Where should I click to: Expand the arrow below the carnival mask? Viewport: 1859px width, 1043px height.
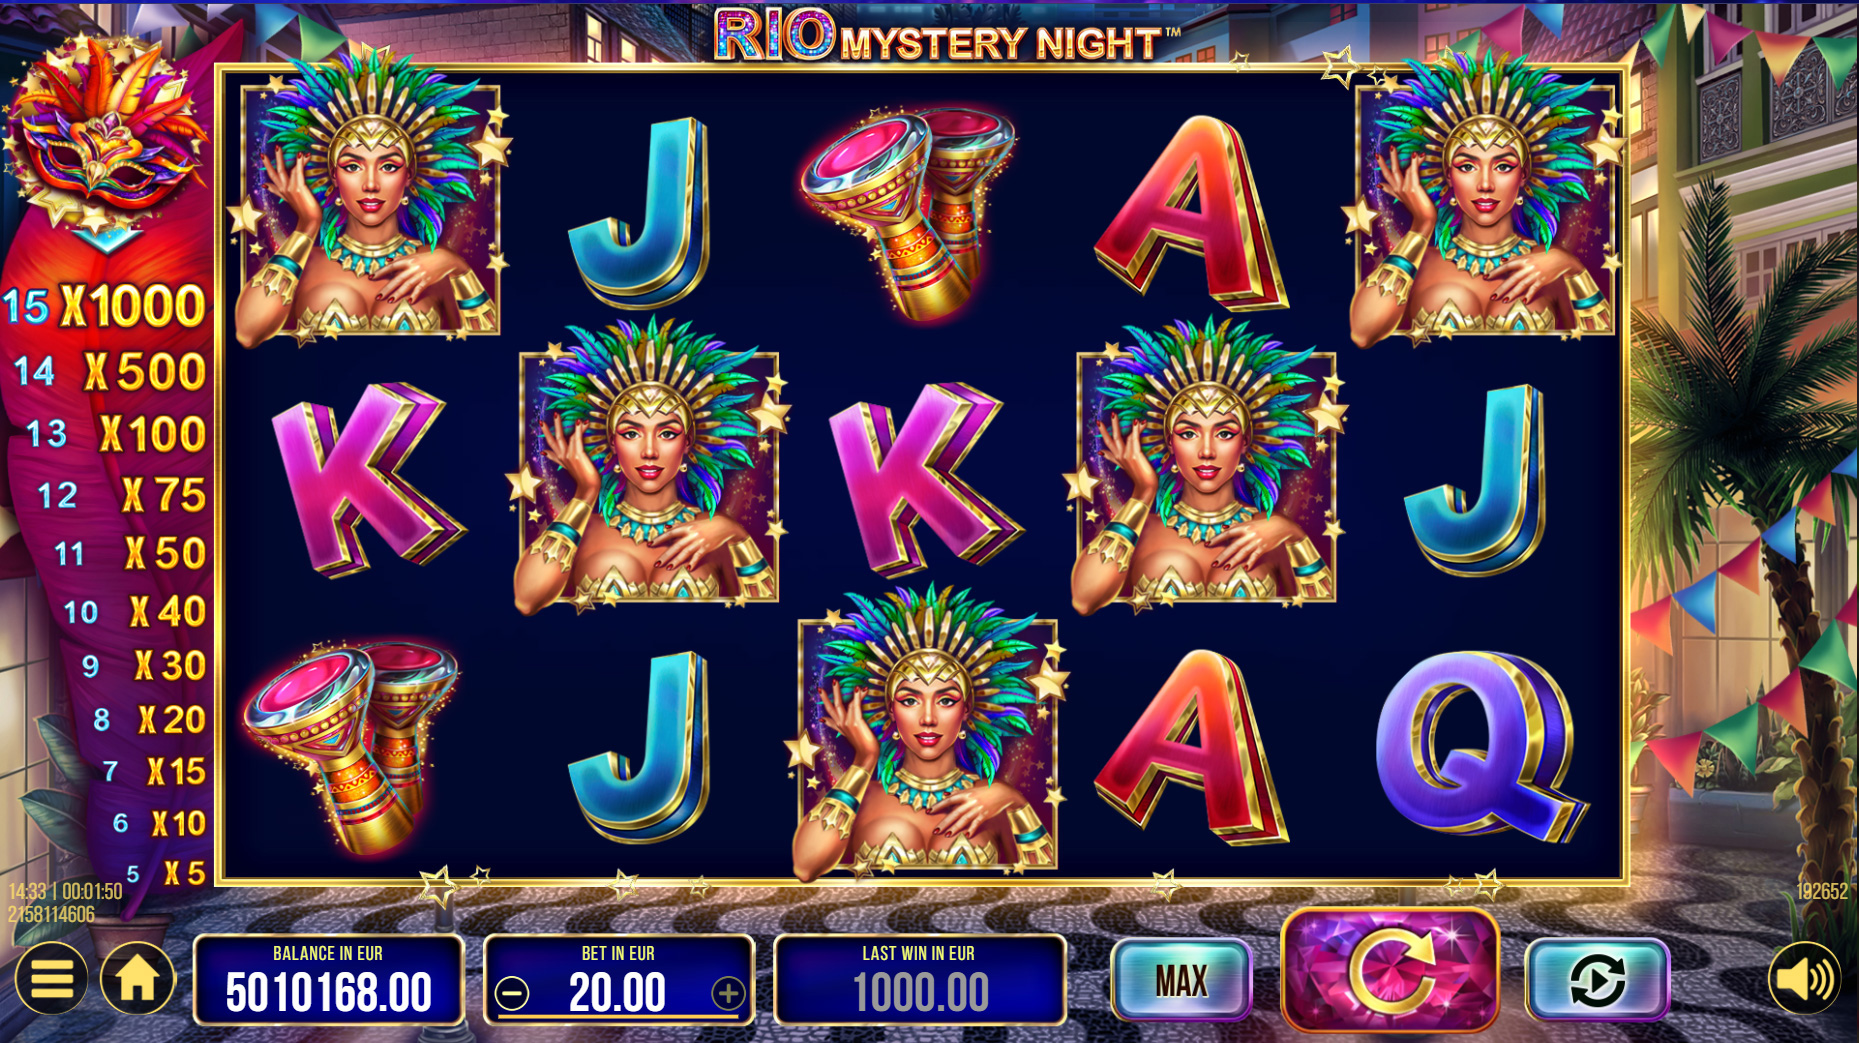[x=106, y=240]
